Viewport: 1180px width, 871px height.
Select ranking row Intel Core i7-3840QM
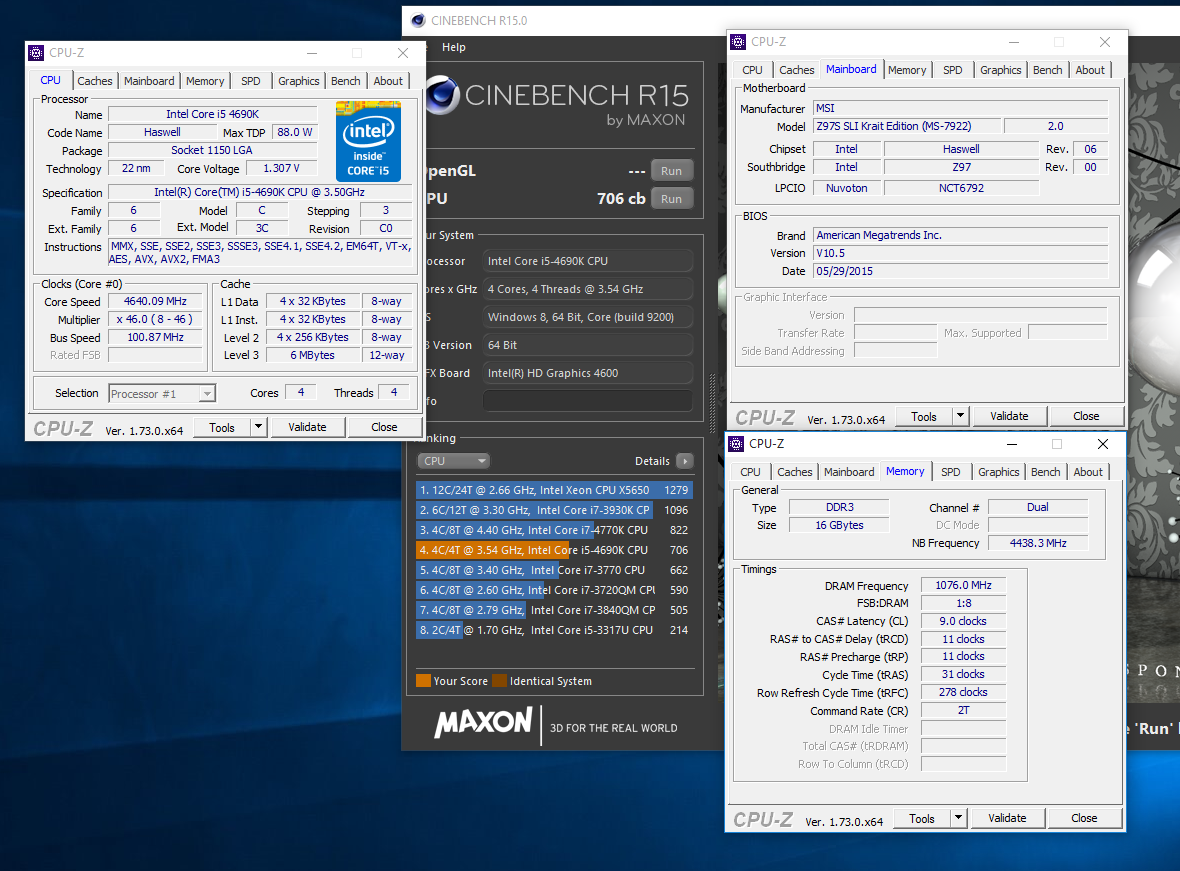point(554,610)
